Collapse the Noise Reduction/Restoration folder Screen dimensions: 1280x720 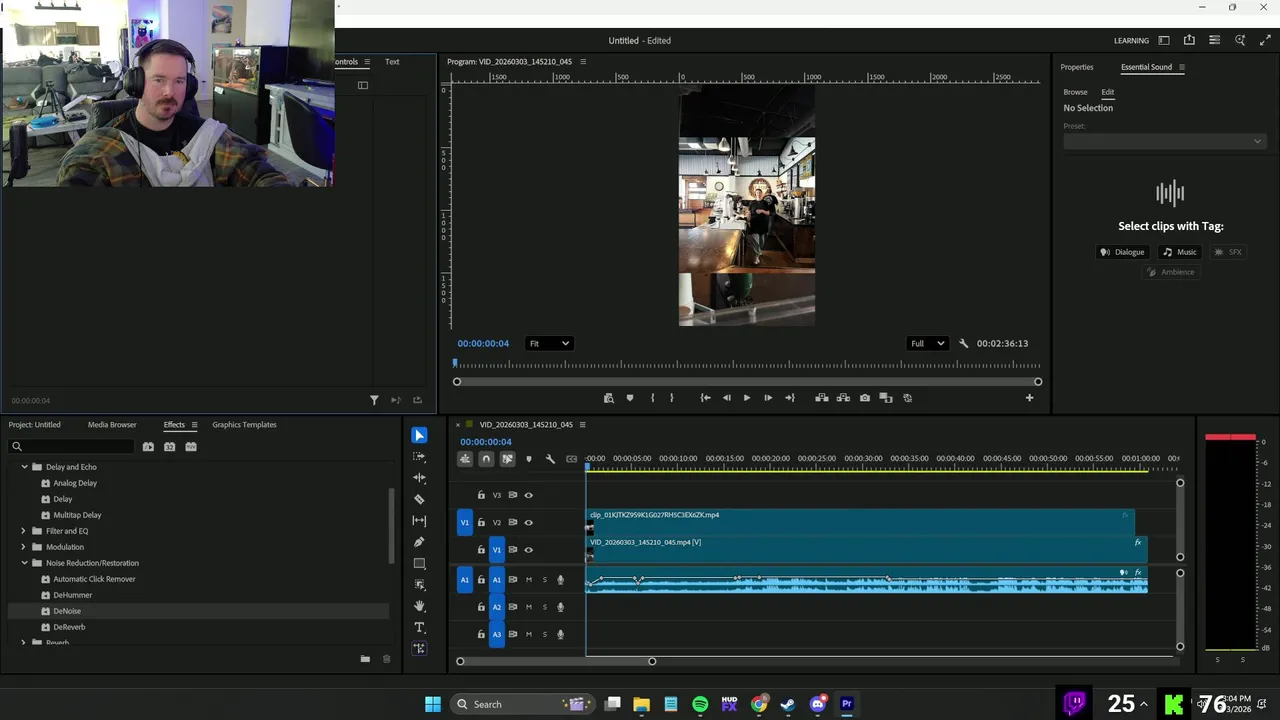tap(24, 563)
